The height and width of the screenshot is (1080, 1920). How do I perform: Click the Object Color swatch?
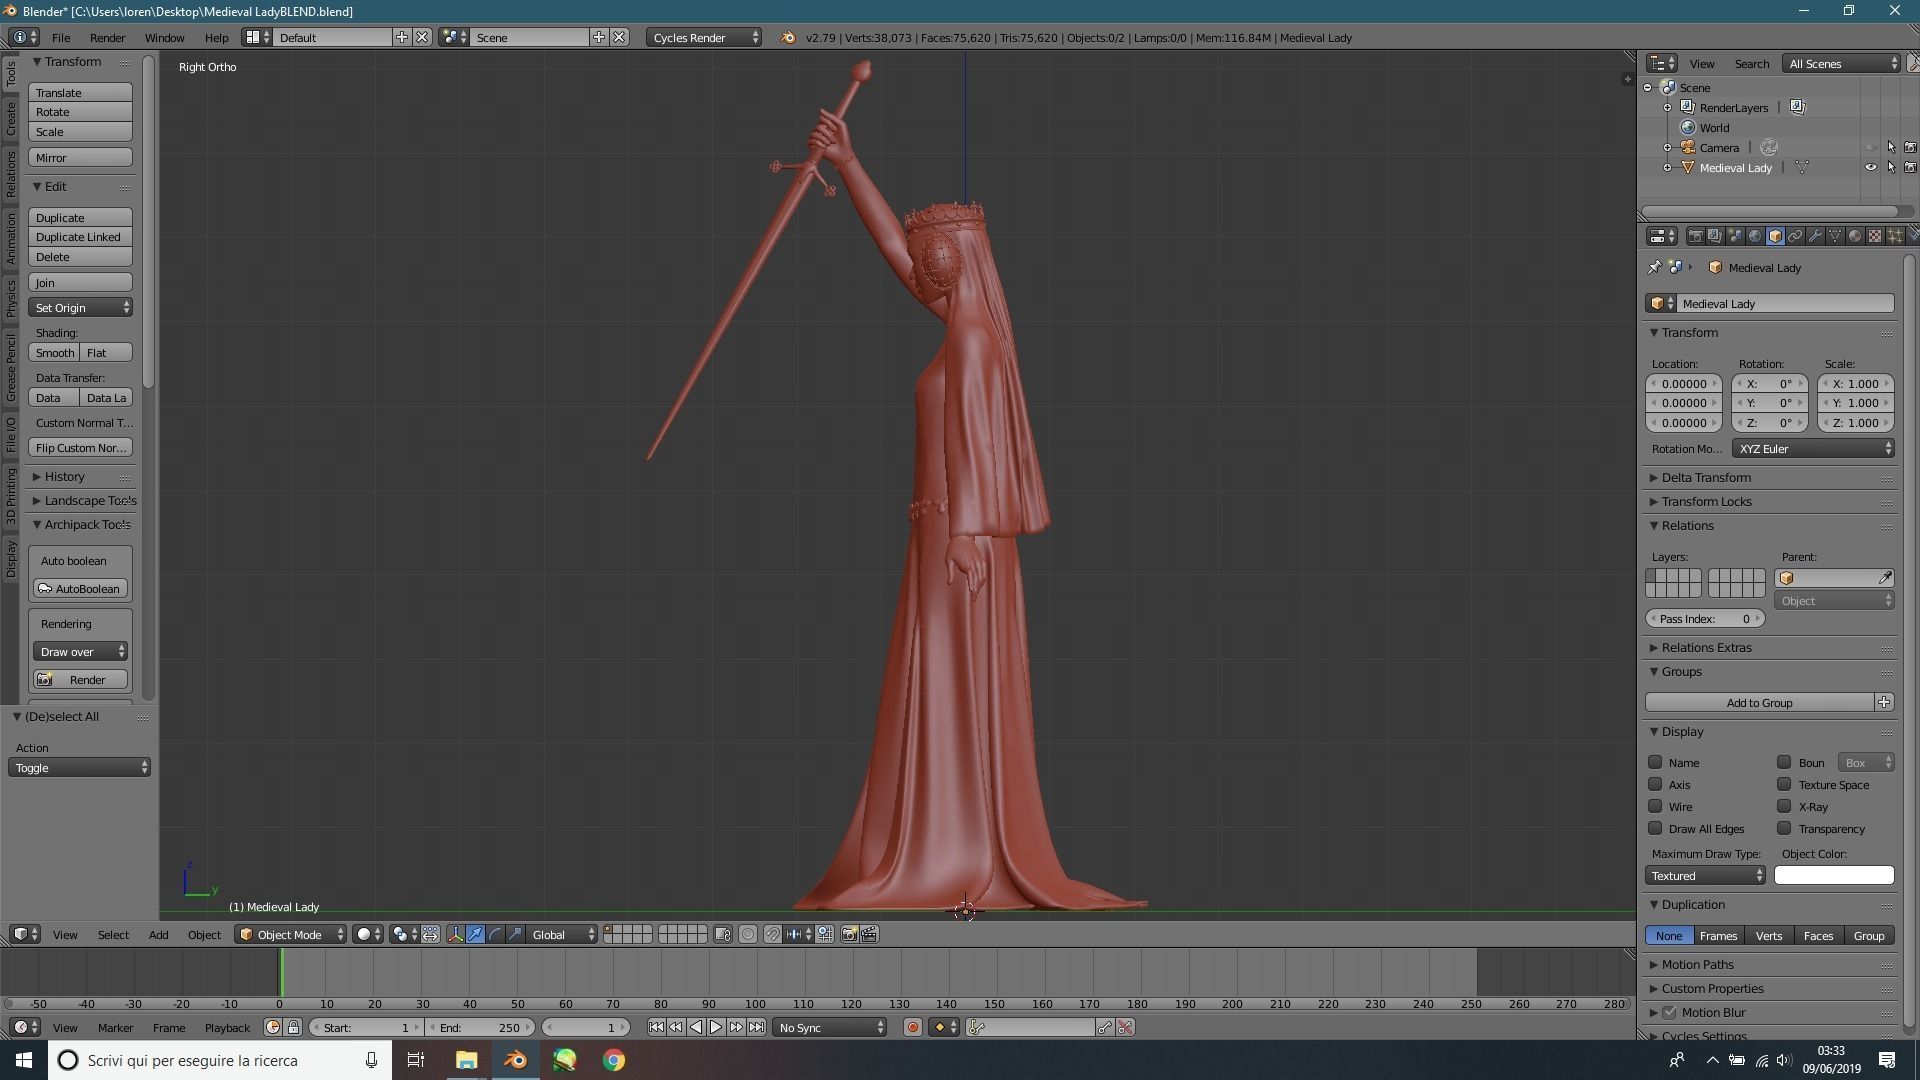pos(1834,875)
